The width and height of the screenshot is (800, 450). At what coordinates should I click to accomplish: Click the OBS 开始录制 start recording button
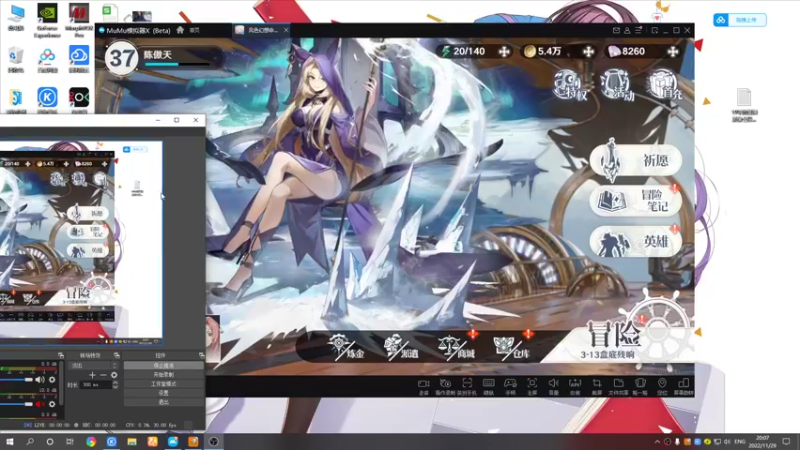click(163, 374)
